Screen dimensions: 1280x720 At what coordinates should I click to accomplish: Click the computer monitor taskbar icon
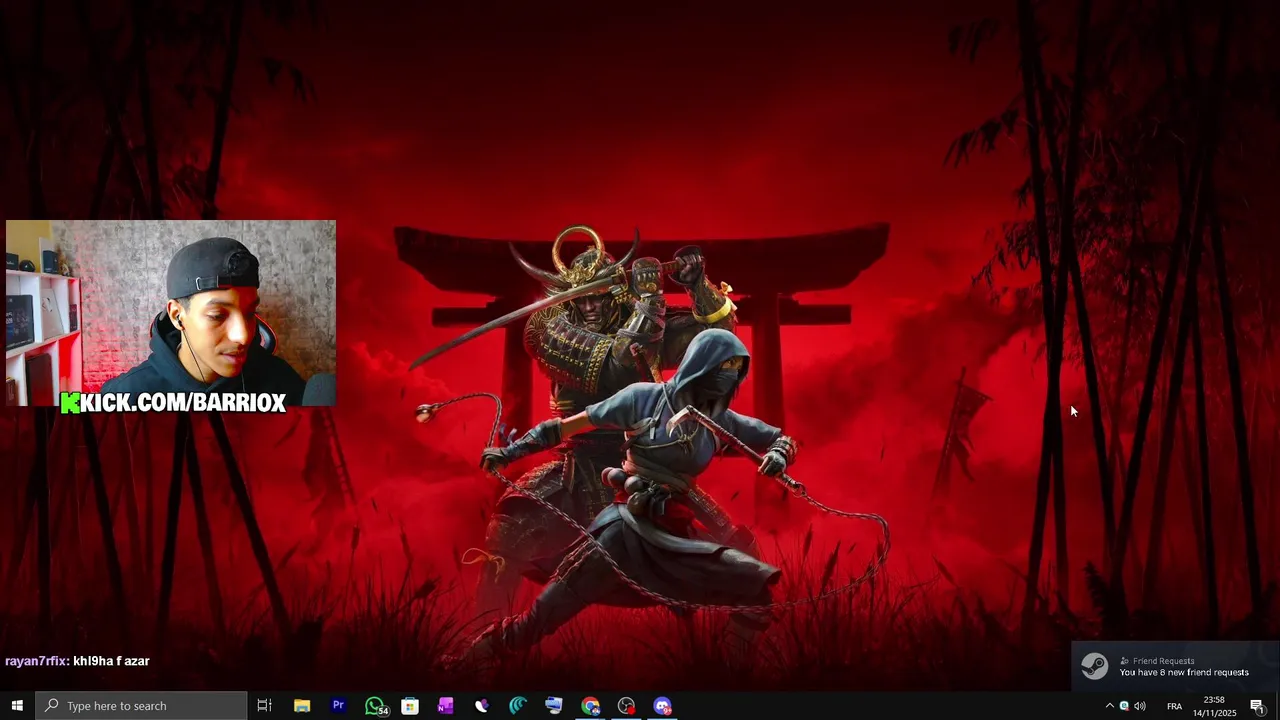(554, 706)
